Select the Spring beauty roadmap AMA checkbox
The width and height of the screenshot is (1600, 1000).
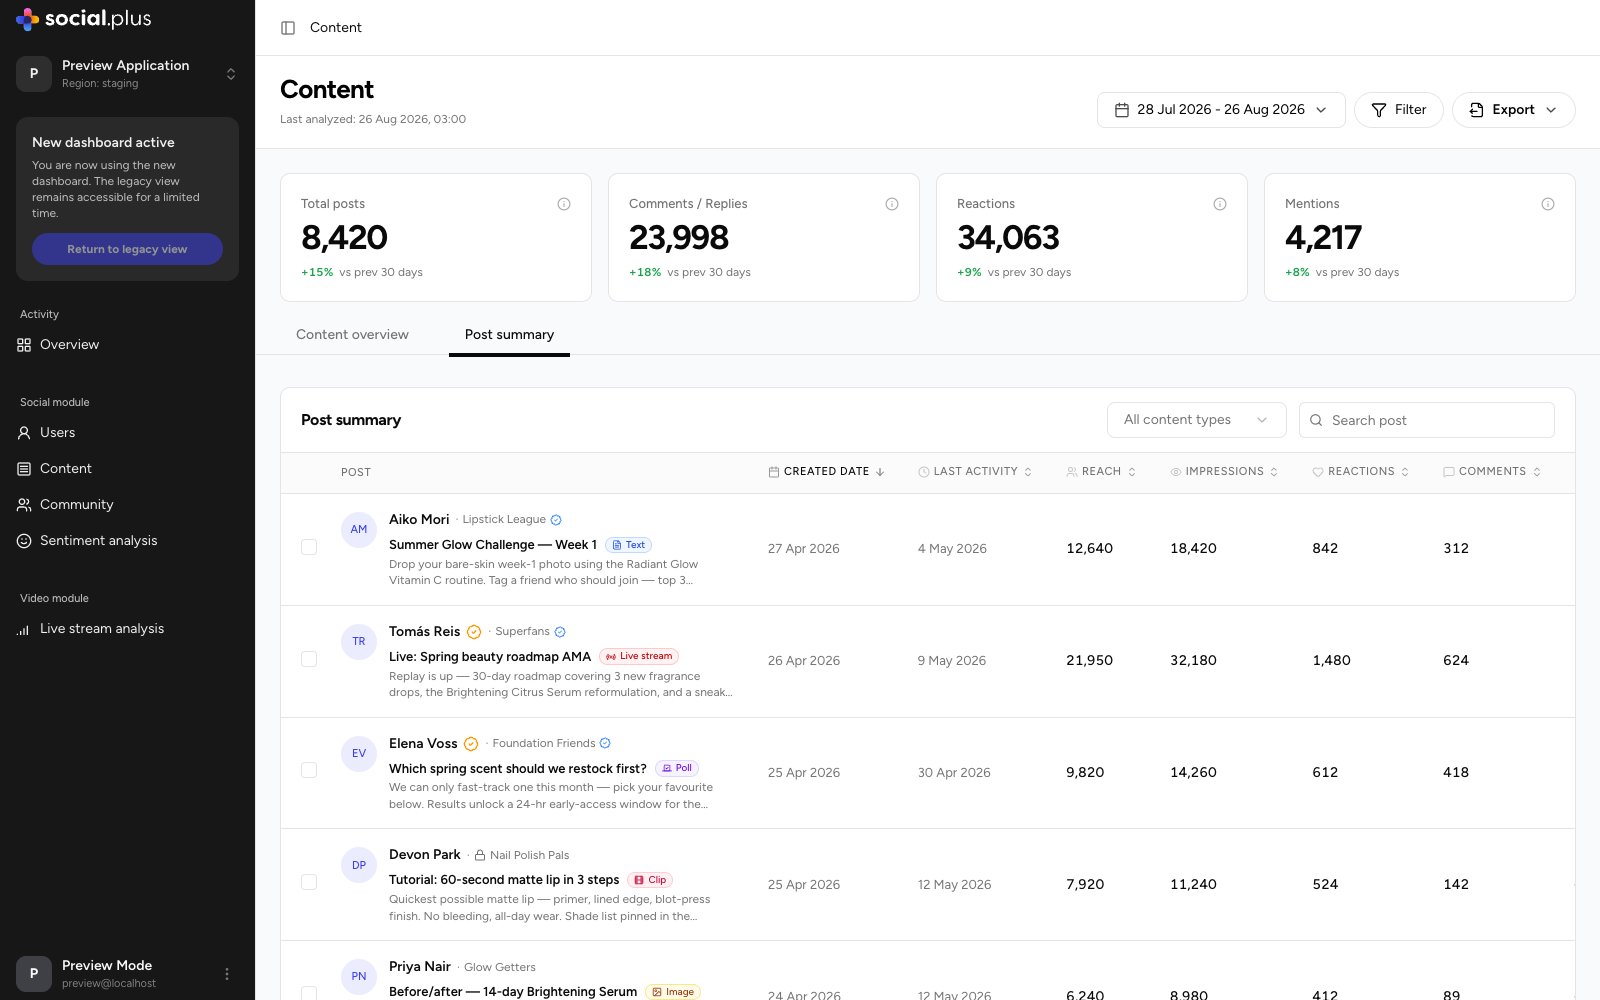tap(309, 659)
